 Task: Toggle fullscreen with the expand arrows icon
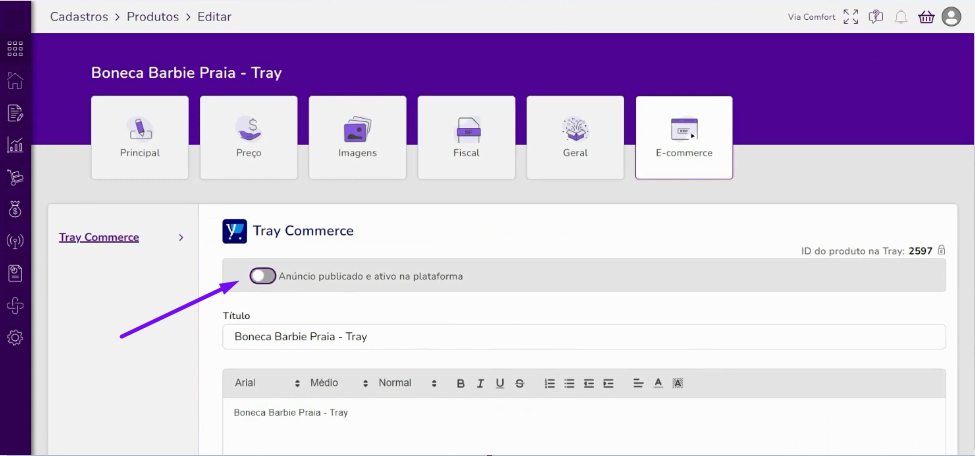(851, 17)
